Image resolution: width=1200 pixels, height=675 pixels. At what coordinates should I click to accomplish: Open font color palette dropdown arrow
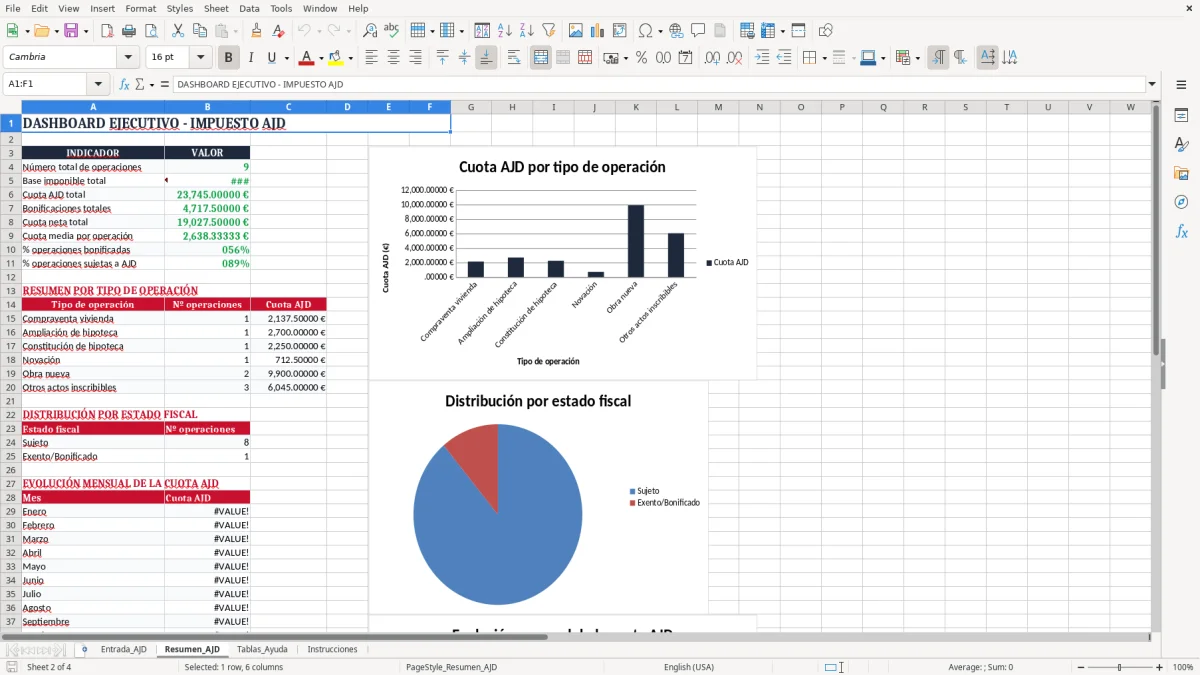coord(320,57)
